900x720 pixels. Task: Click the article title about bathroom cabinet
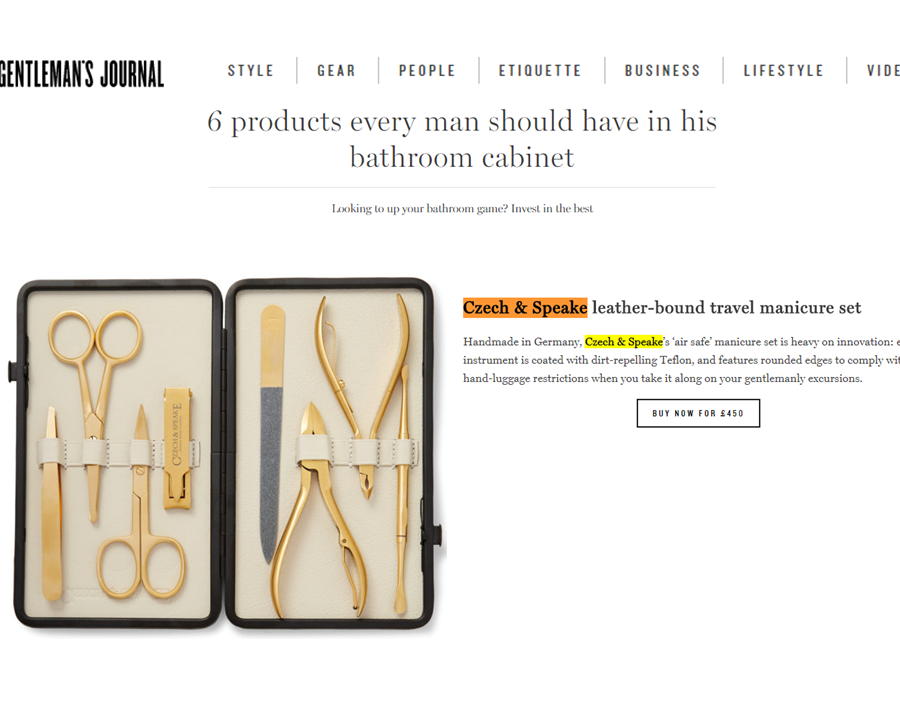462,139
